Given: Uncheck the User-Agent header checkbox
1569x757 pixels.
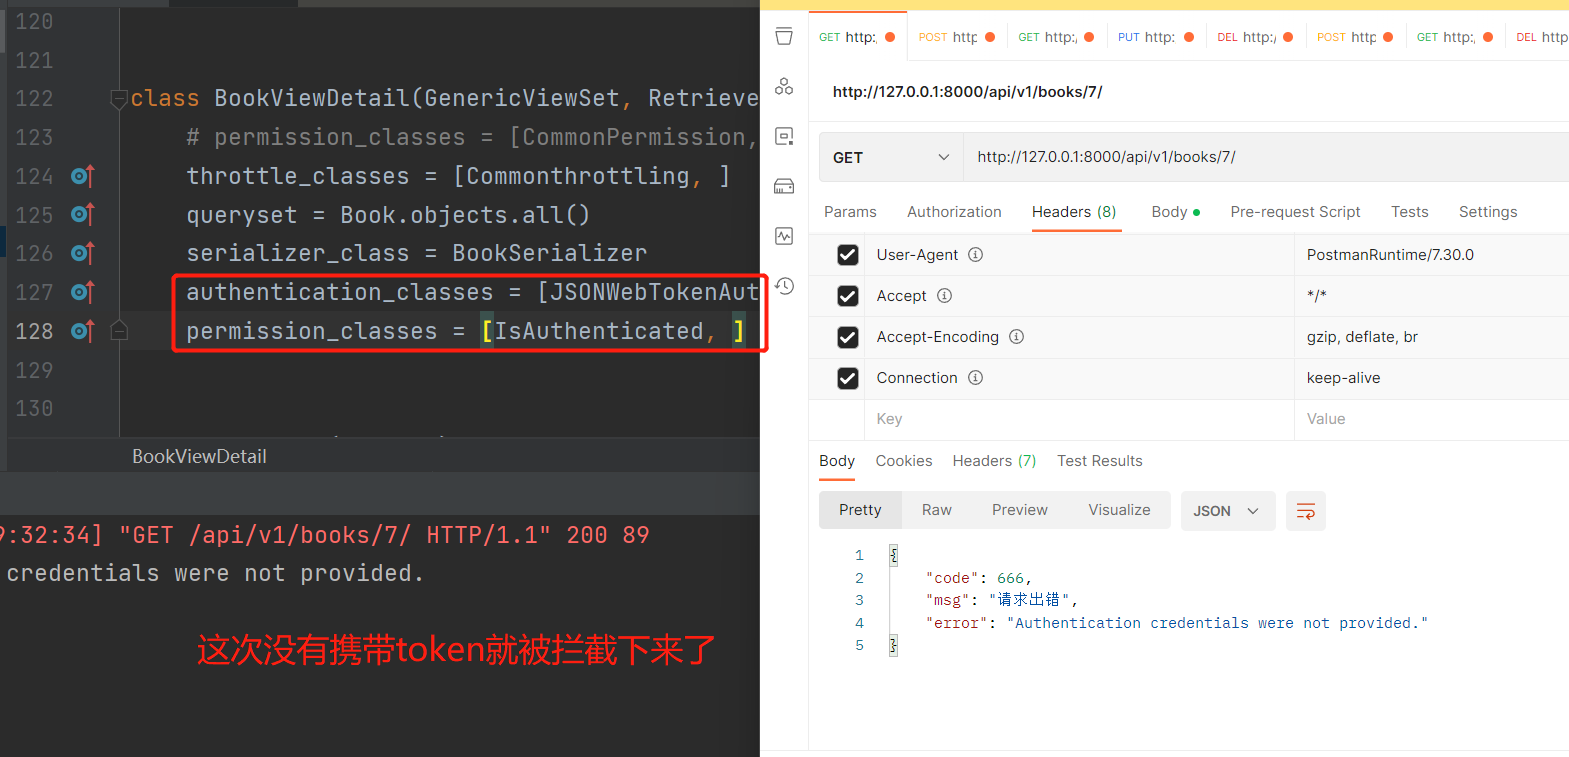Looking at the screenshot, I should pos(848,255).
